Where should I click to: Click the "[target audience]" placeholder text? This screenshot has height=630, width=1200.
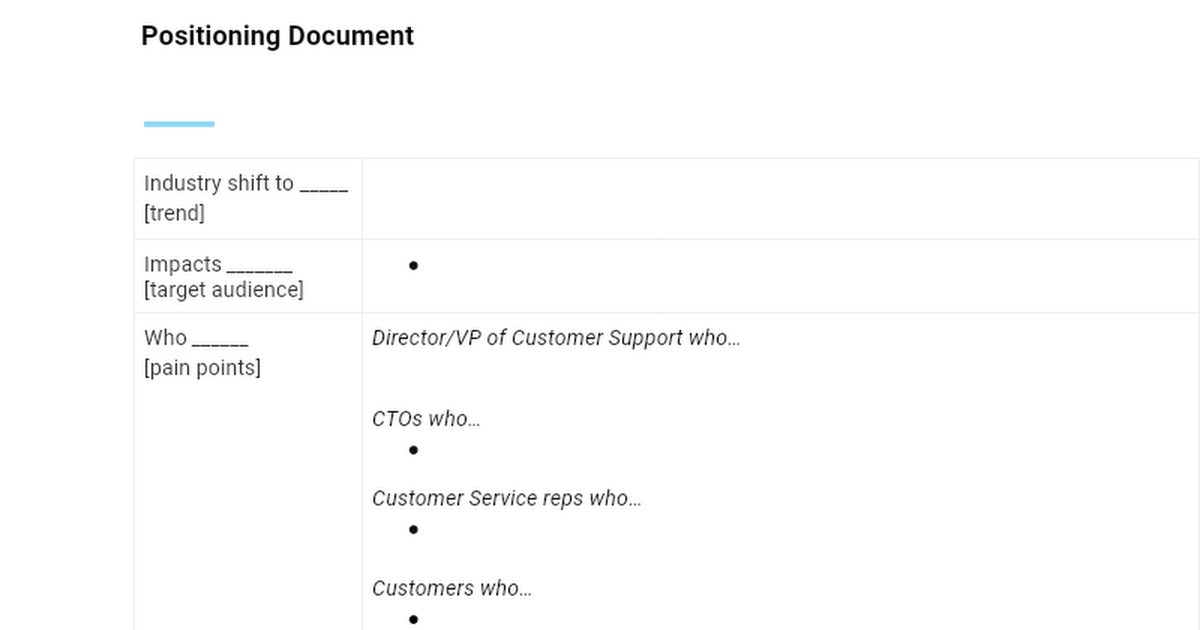point(222,290)
